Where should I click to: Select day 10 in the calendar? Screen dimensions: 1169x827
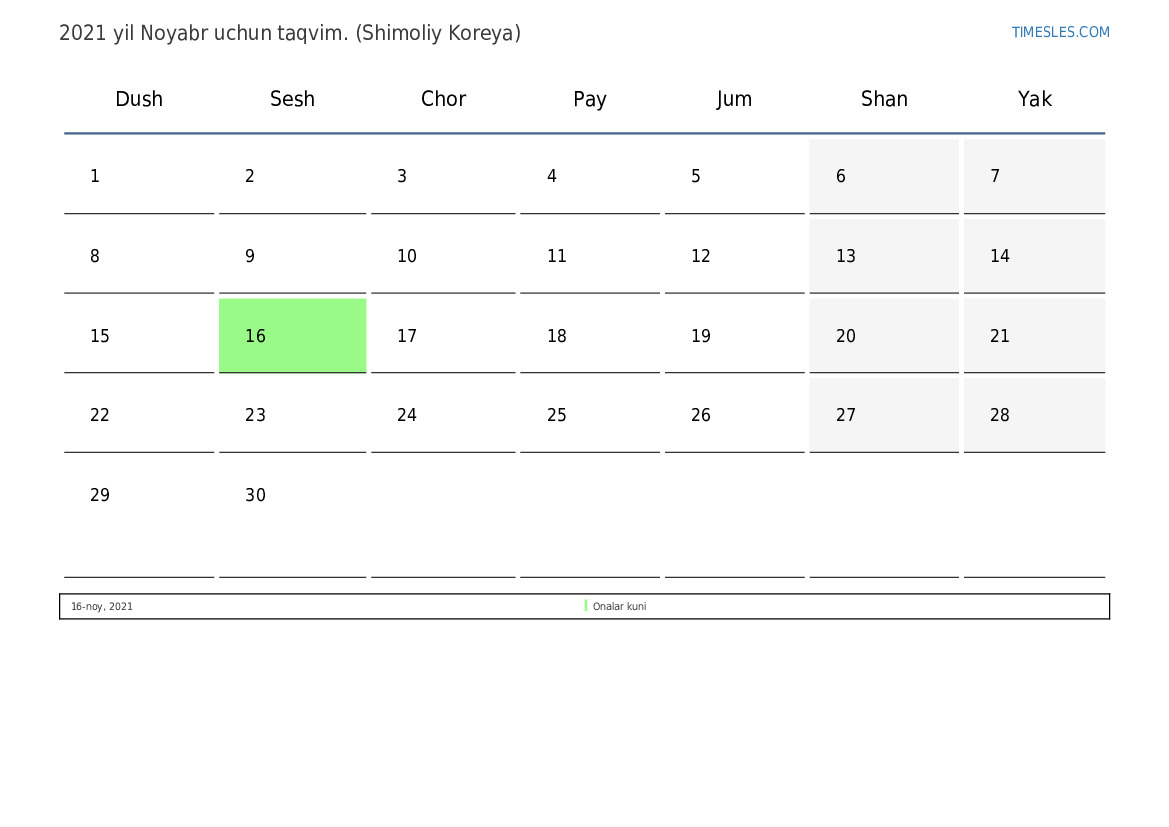[x=443, y=257]
